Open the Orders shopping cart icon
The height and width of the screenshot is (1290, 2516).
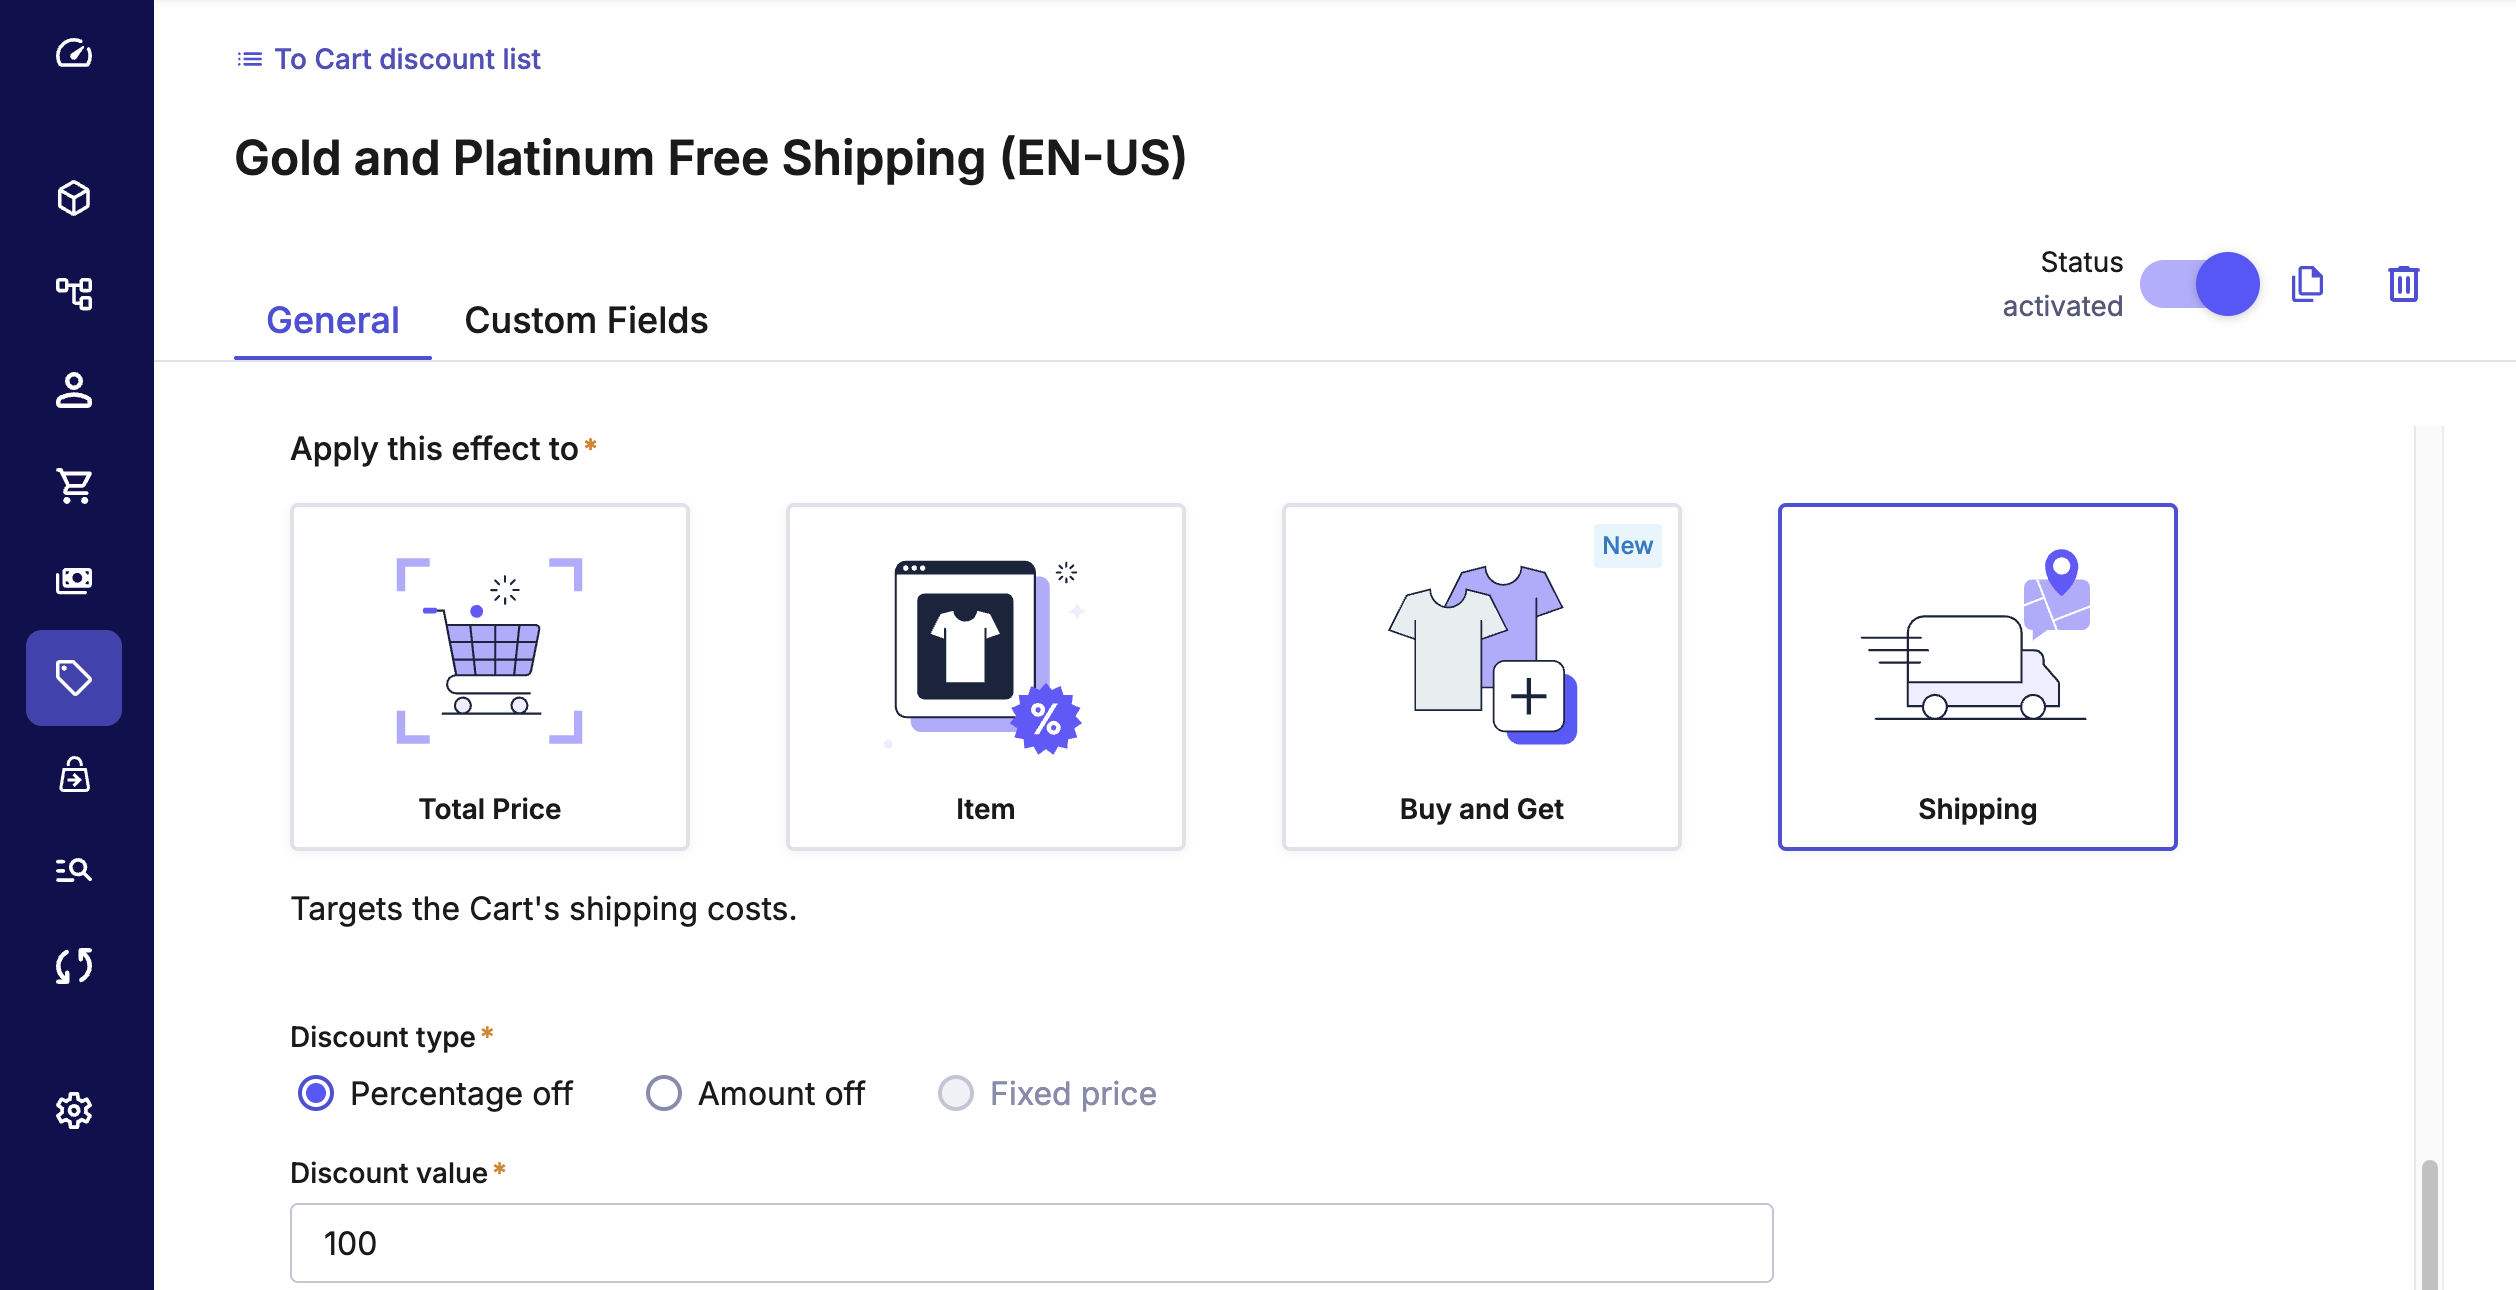pyautogui.click(x=74, y=486)
